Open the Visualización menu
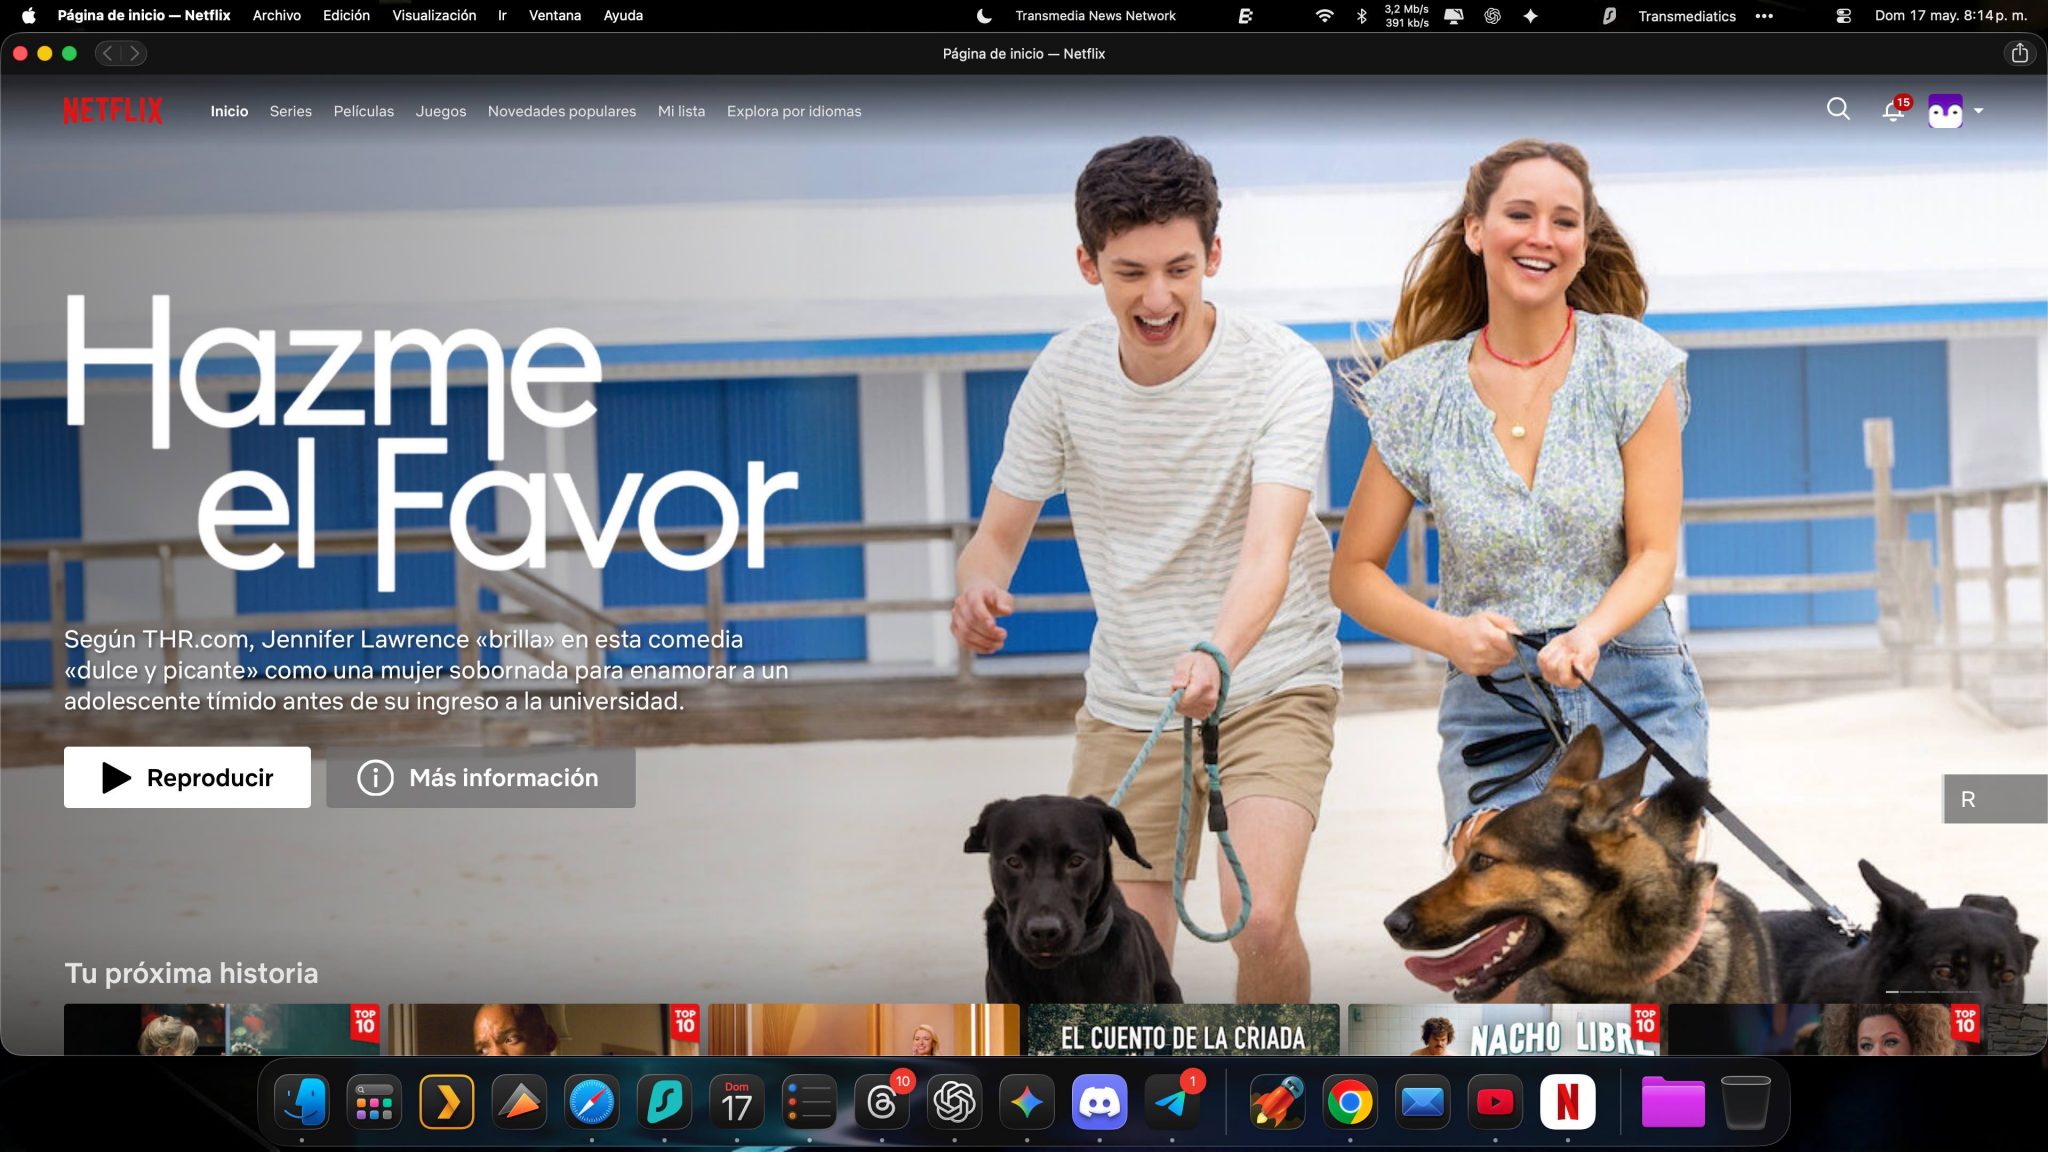The width and height of the screenshot is (2048, 1152). click(x=434, y=15)
